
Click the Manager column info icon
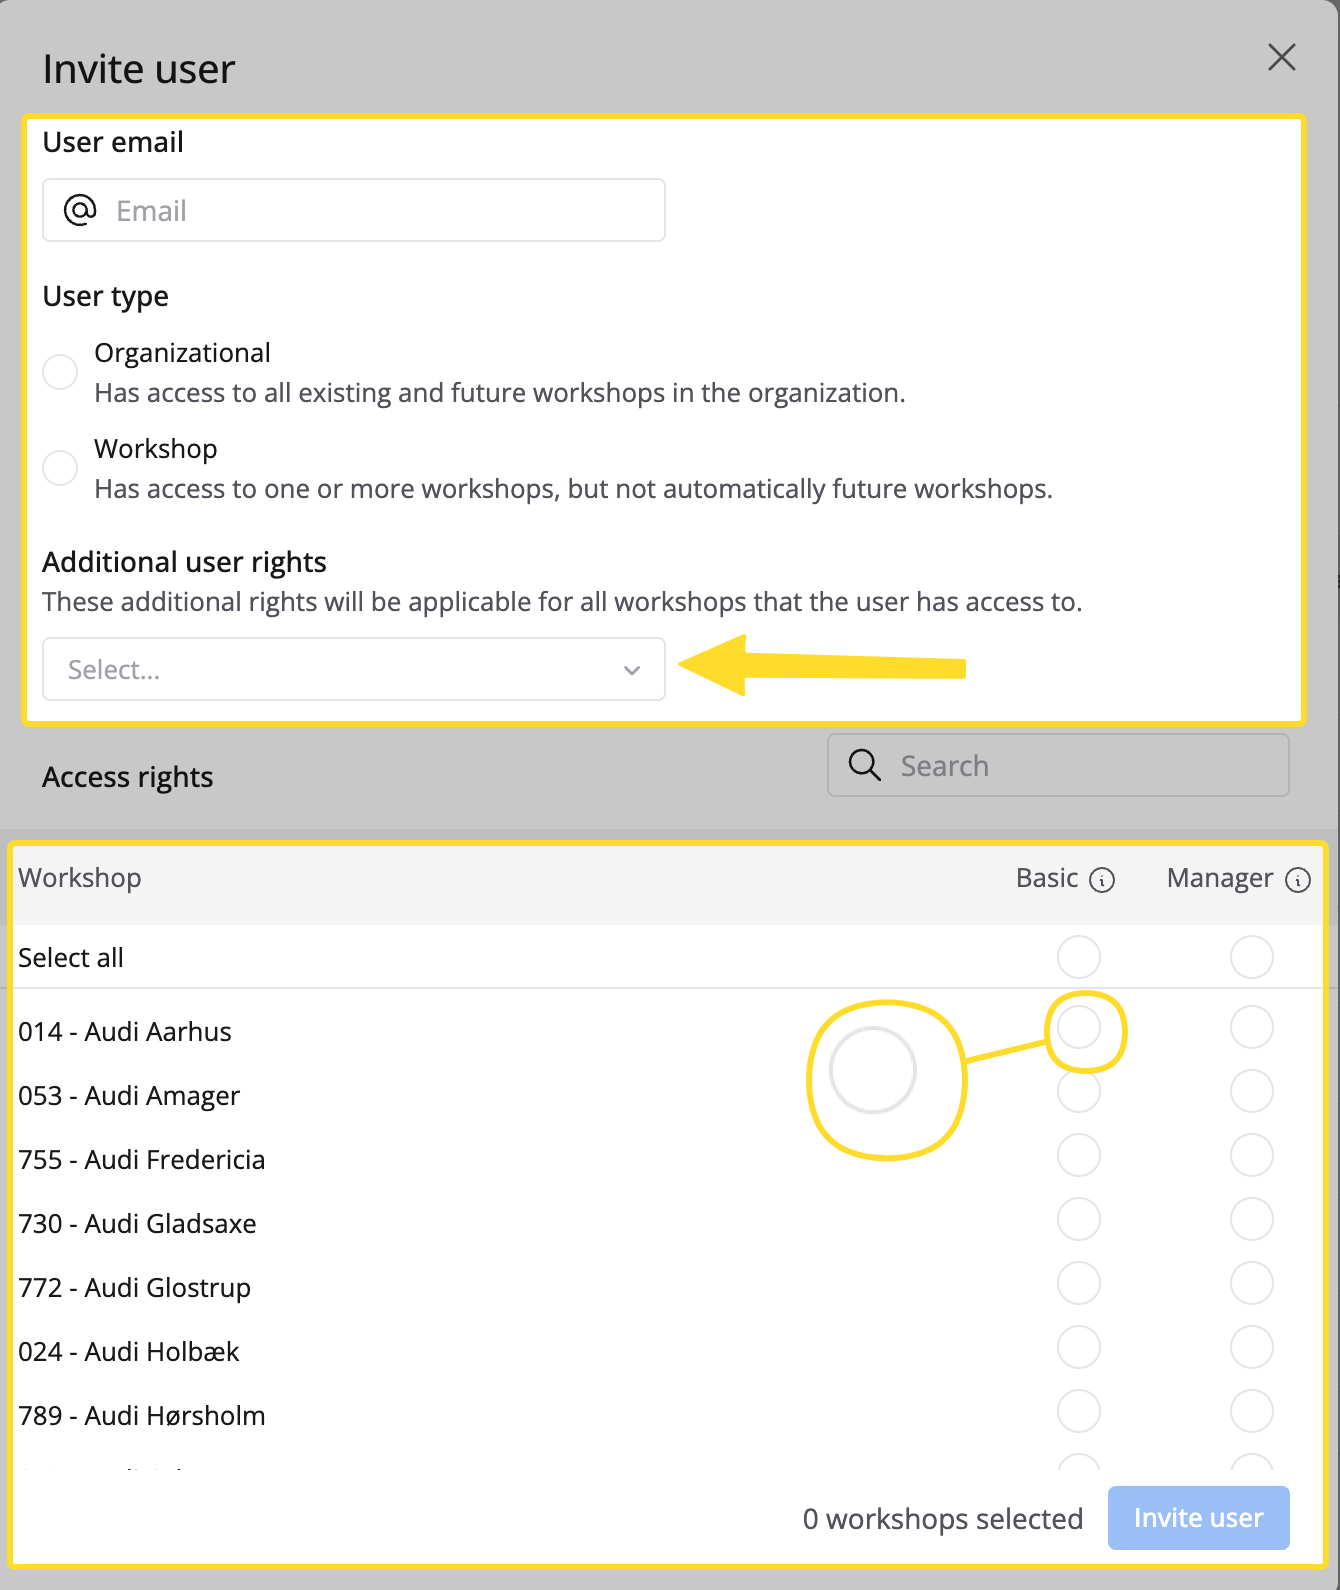(1298, 880)
